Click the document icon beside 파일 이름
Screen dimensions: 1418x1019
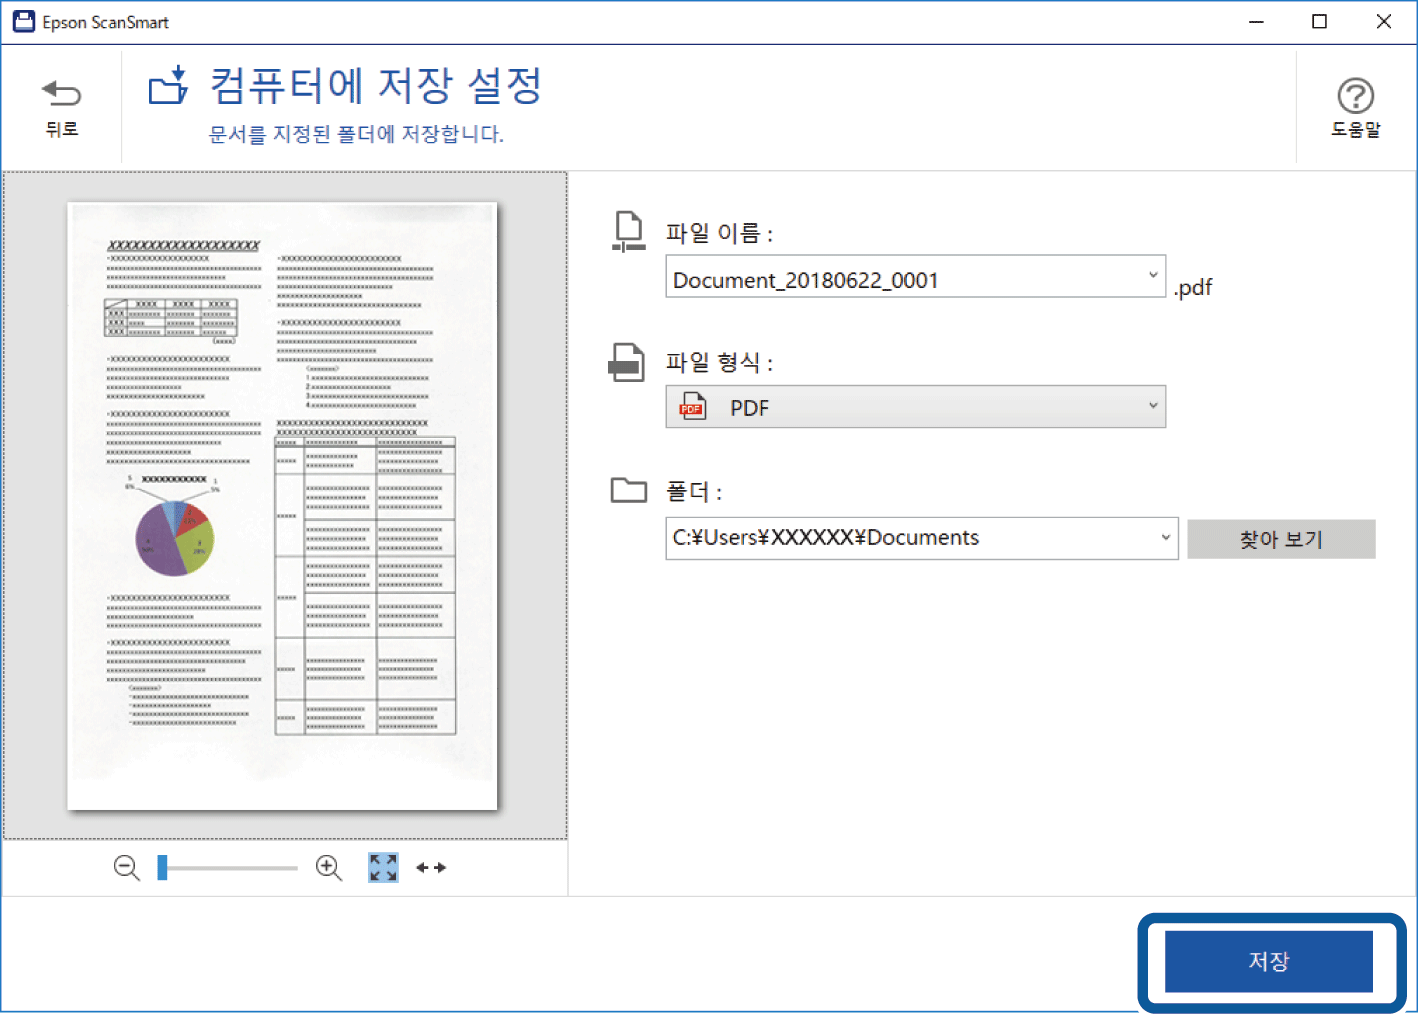tap(628, 231)
